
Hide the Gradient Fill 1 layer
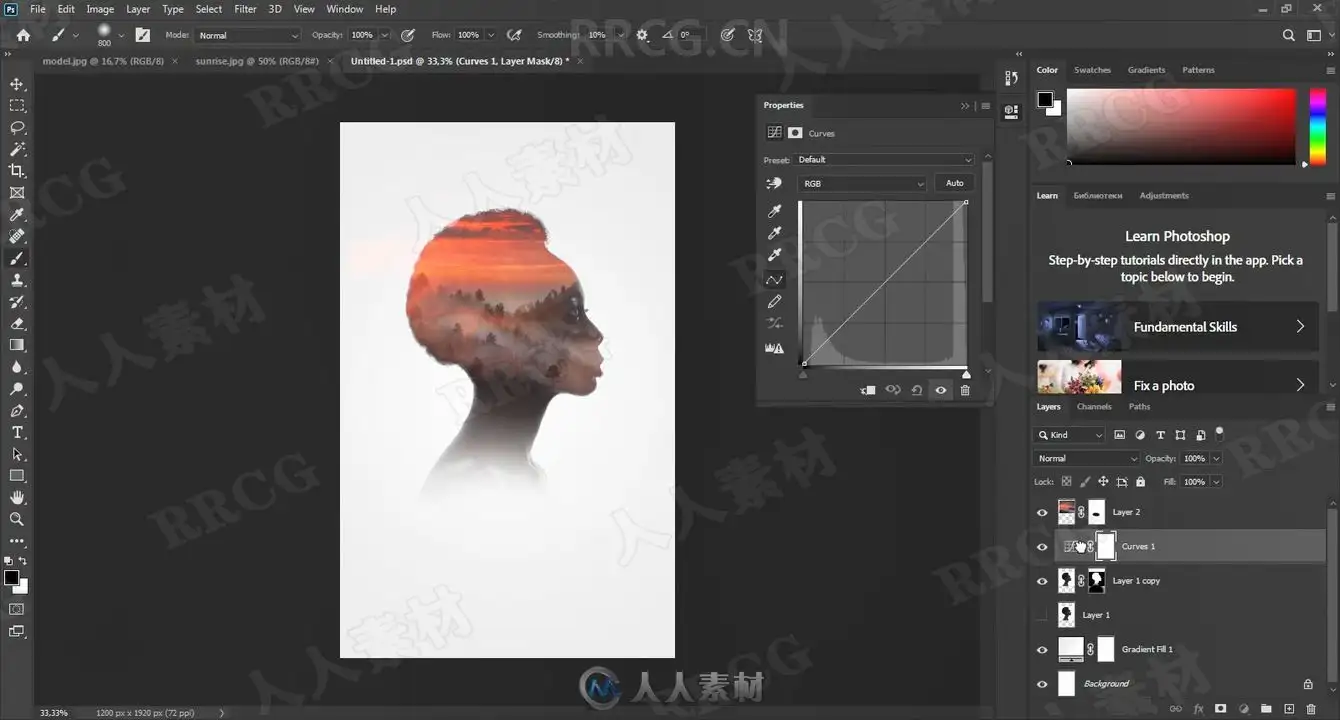tap(1042, 649)
